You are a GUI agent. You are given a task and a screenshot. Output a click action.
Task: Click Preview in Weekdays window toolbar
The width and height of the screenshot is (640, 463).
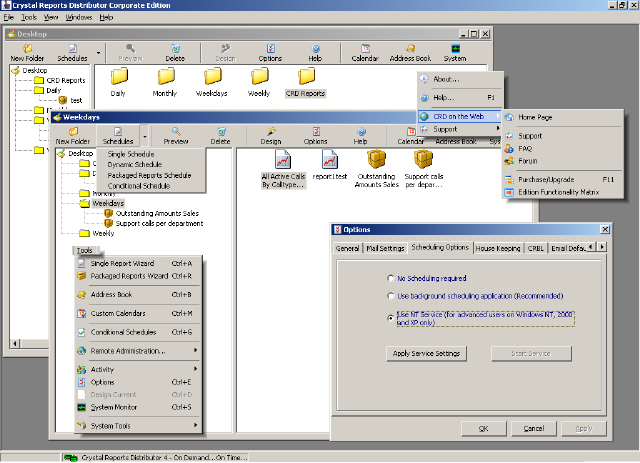[x=176, y=136]
